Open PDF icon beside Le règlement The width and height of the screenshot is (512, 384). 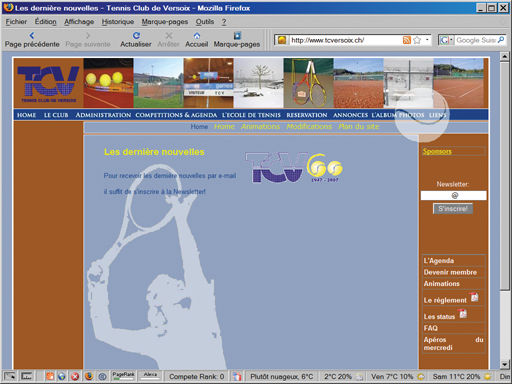[x=474, y=297]
